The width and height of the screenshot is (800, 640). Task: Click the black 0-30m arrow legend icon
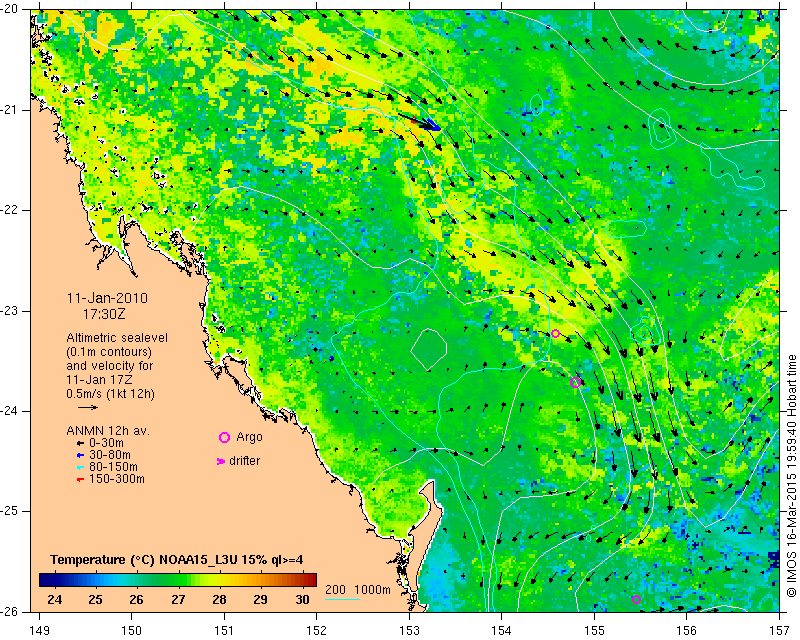pyautogui.click(x=80, y=444)
